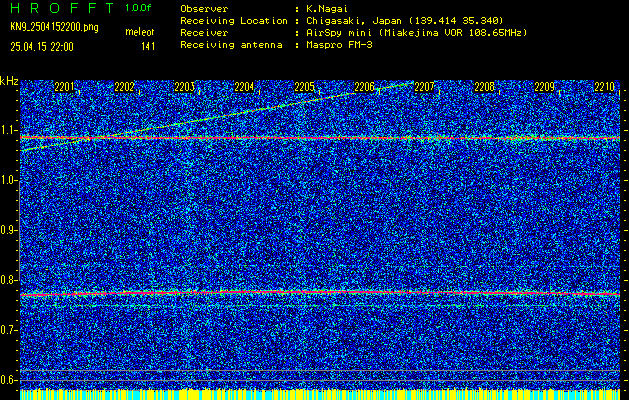The width and height of the screenshot is (629, 400).
Task: Click the 2203 time marker
Action: pos(185,87)
